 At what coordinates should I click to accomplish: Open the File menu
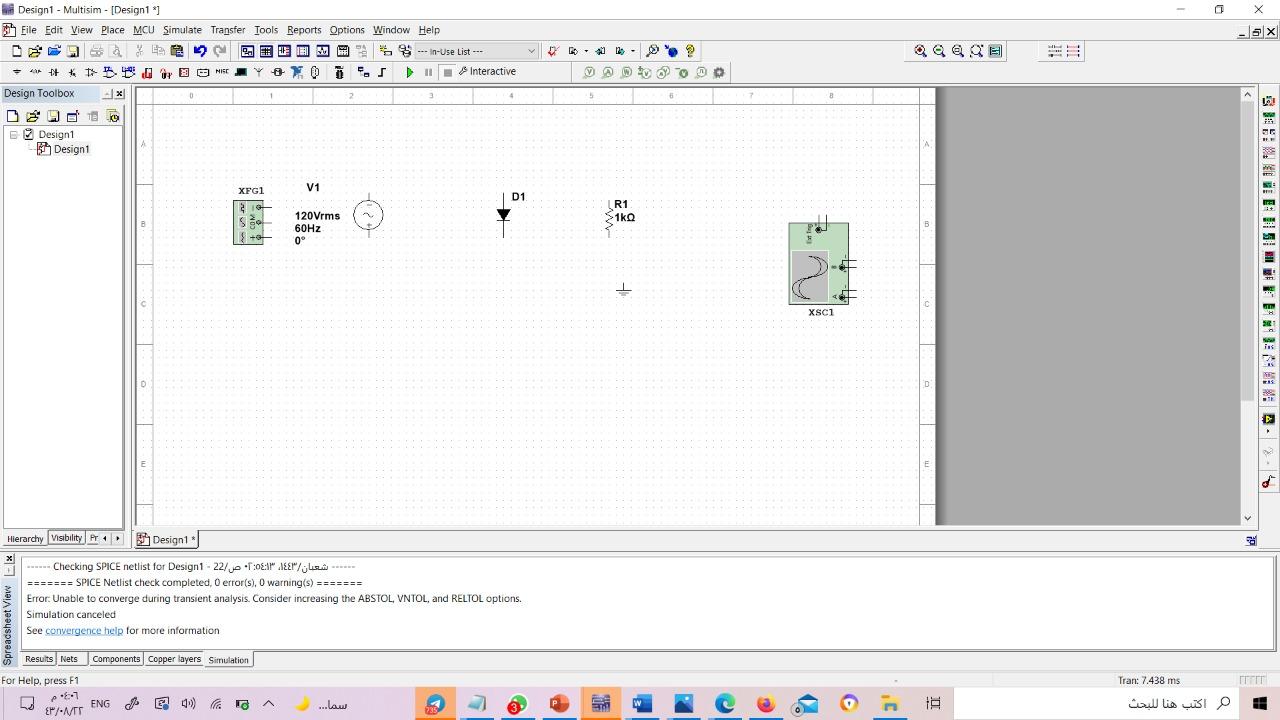click(29, 30)
